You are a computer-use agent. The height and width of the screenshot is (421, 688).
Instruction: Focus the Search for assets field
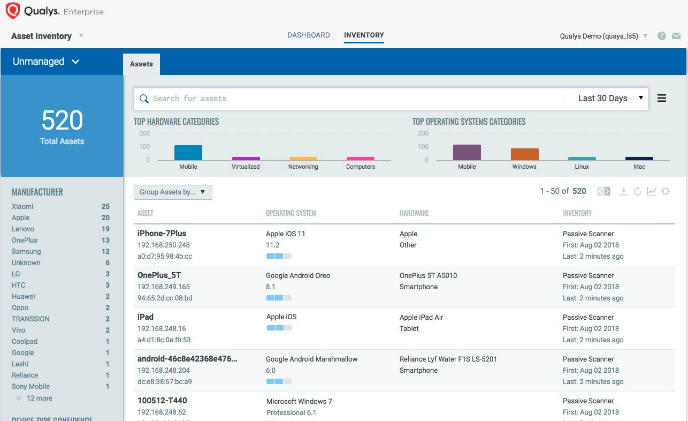tap(348, 98)
